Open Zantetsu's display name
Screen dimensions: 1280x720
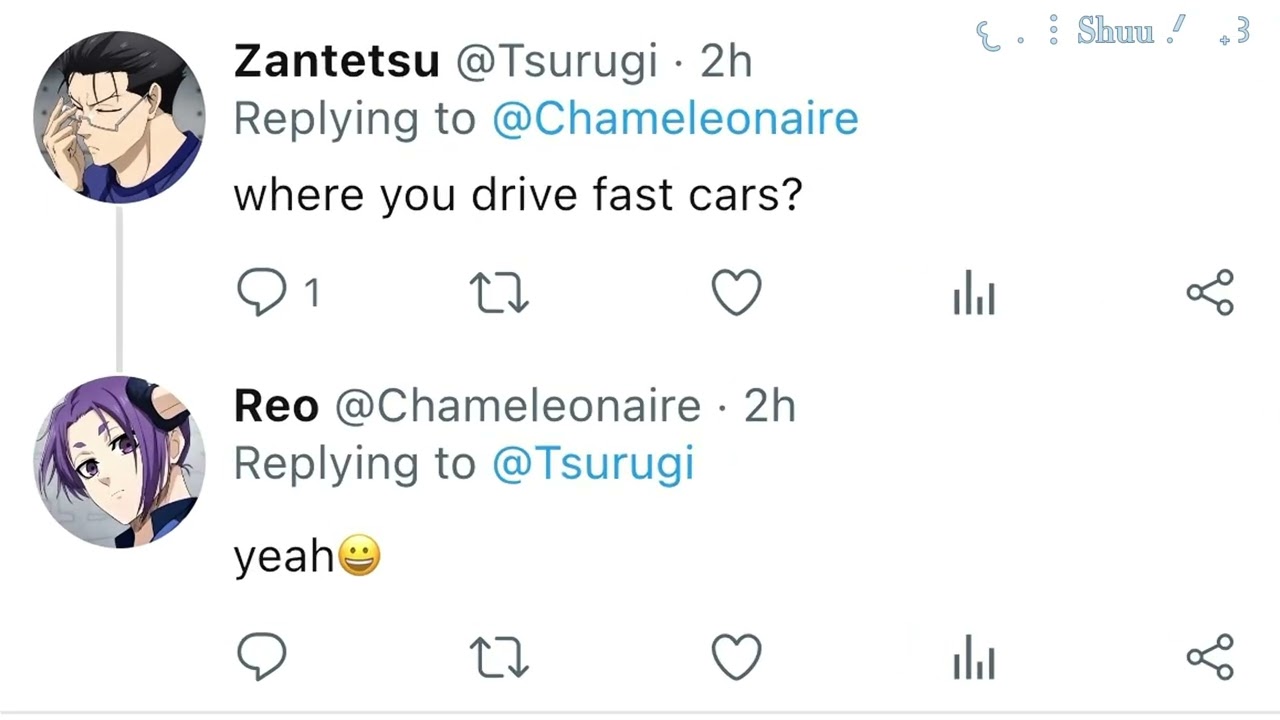click(336, 62)
